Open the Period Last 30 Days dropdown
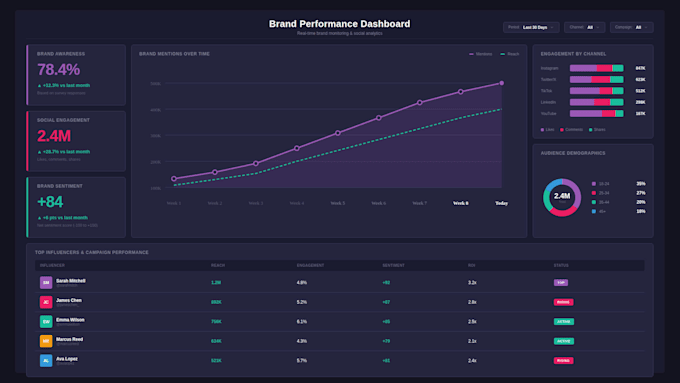This screenshot has width=680, height=383. (x=531, y=27)
